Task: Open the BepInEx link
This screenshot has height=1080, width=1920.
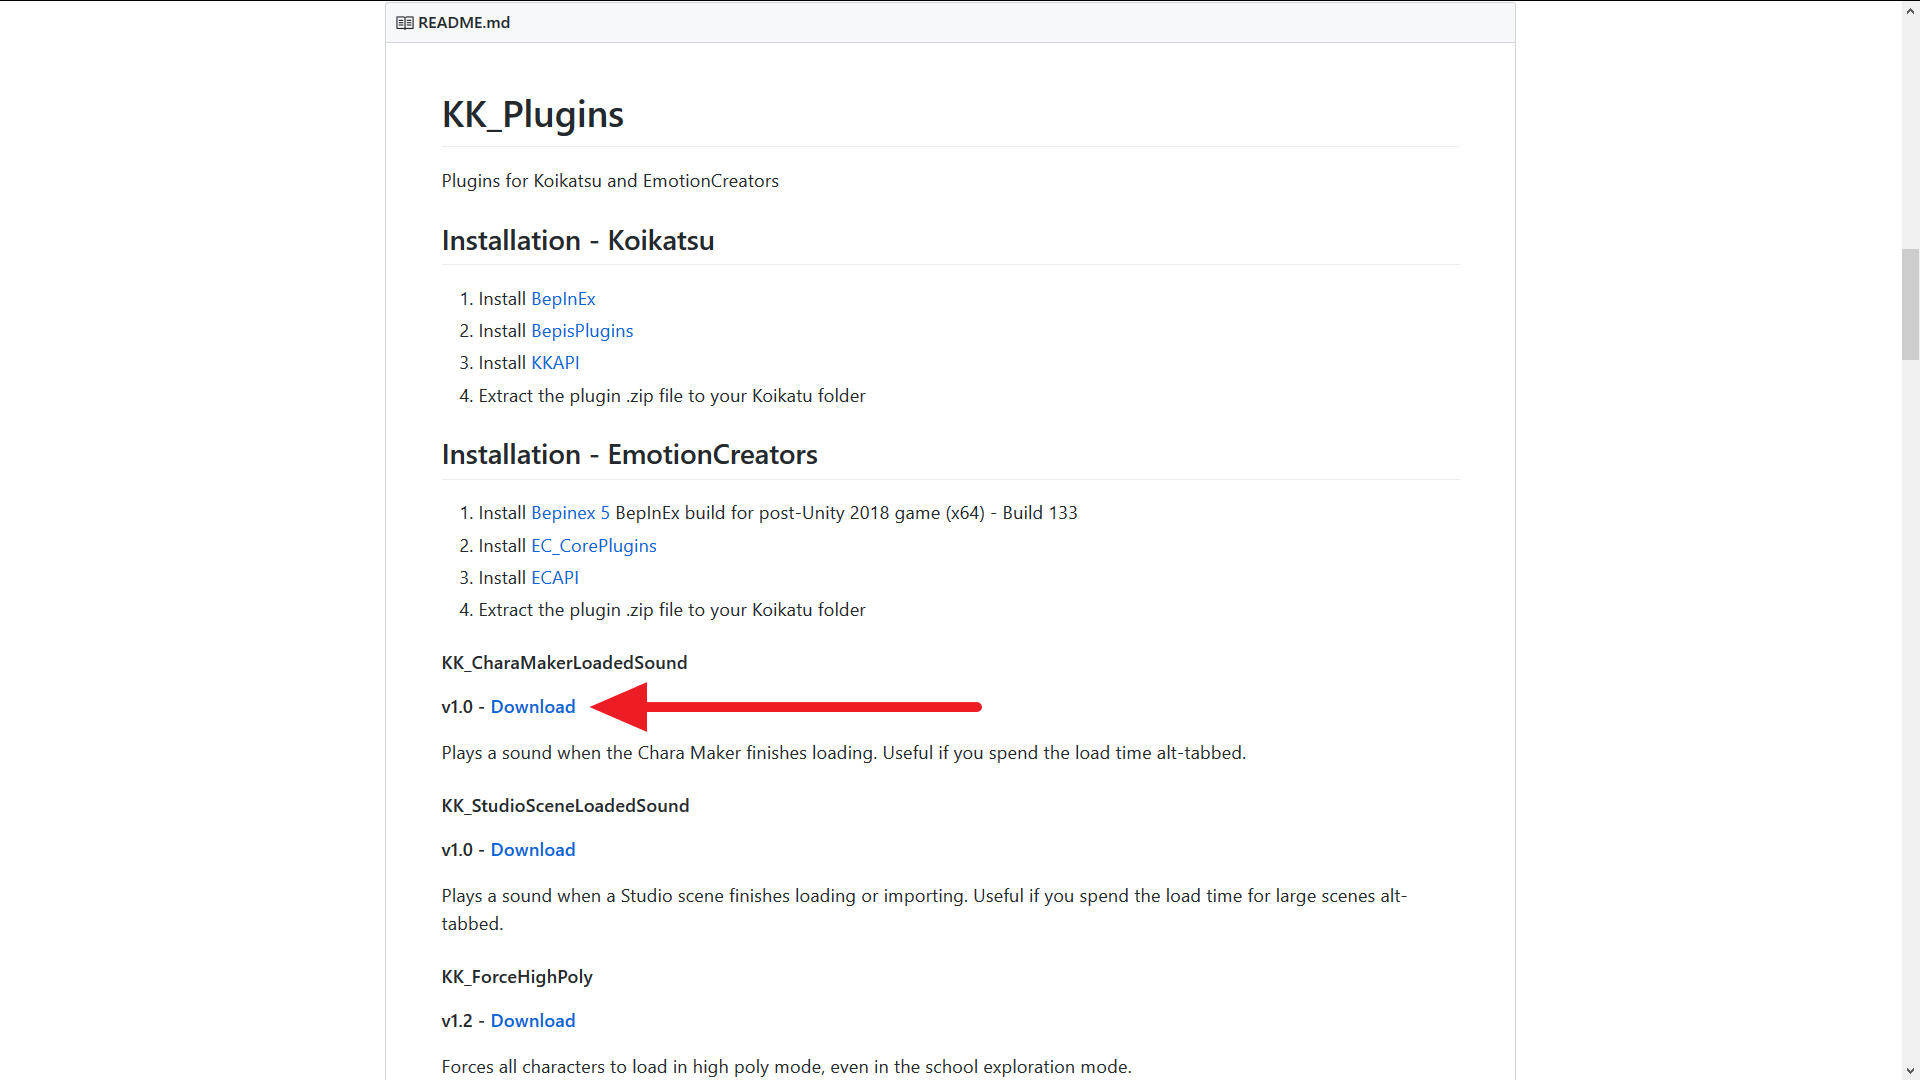Action: (x=563, y=299)
